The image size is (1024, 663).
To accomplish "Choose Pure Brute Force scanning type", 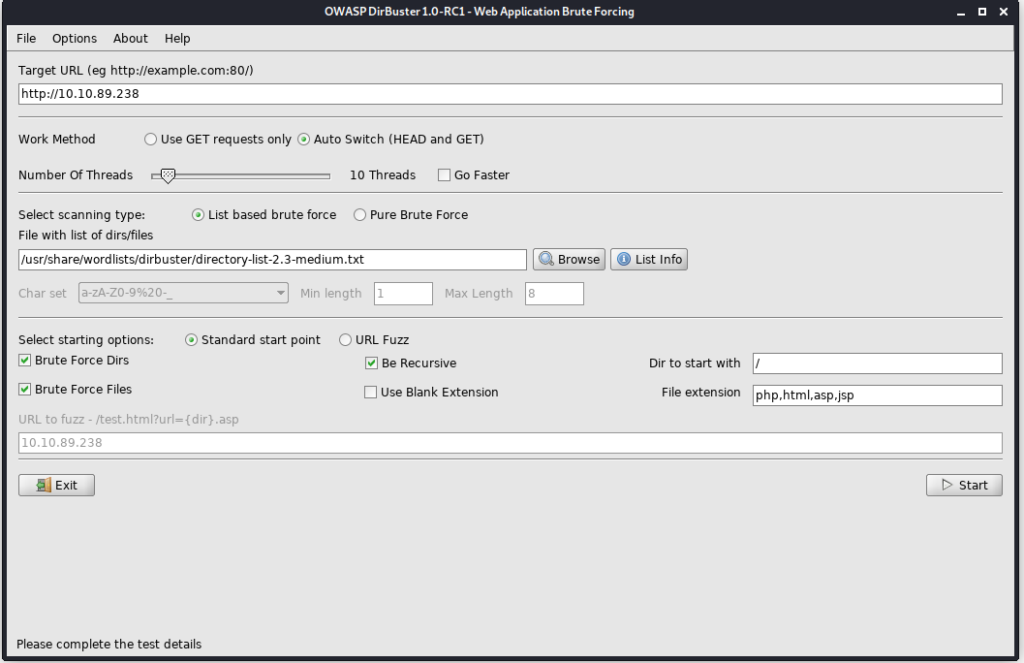I will pos(360,215).
